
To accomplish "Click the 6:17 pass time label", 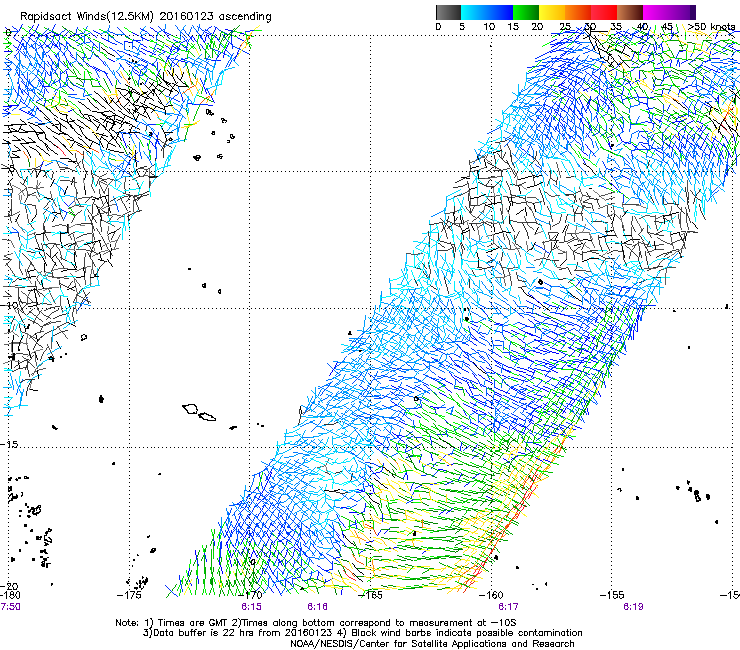I will tap(508, 607).
